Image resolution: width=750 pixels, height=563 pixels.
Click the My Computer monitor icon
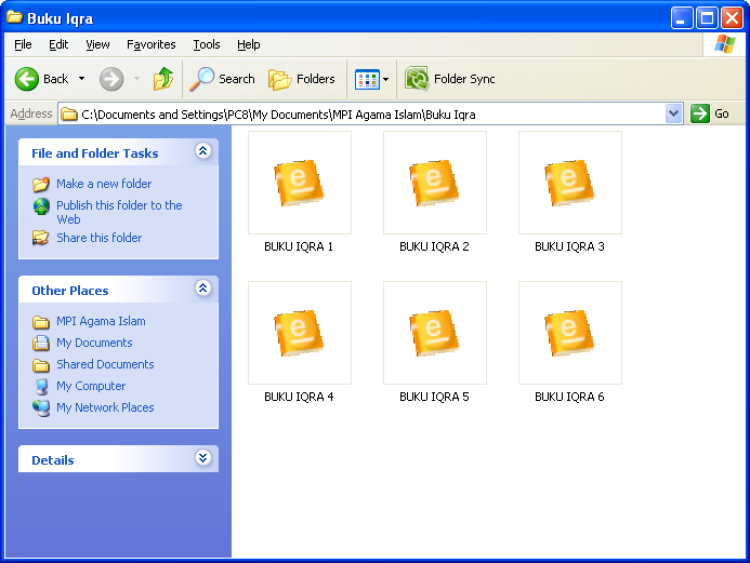42,386
